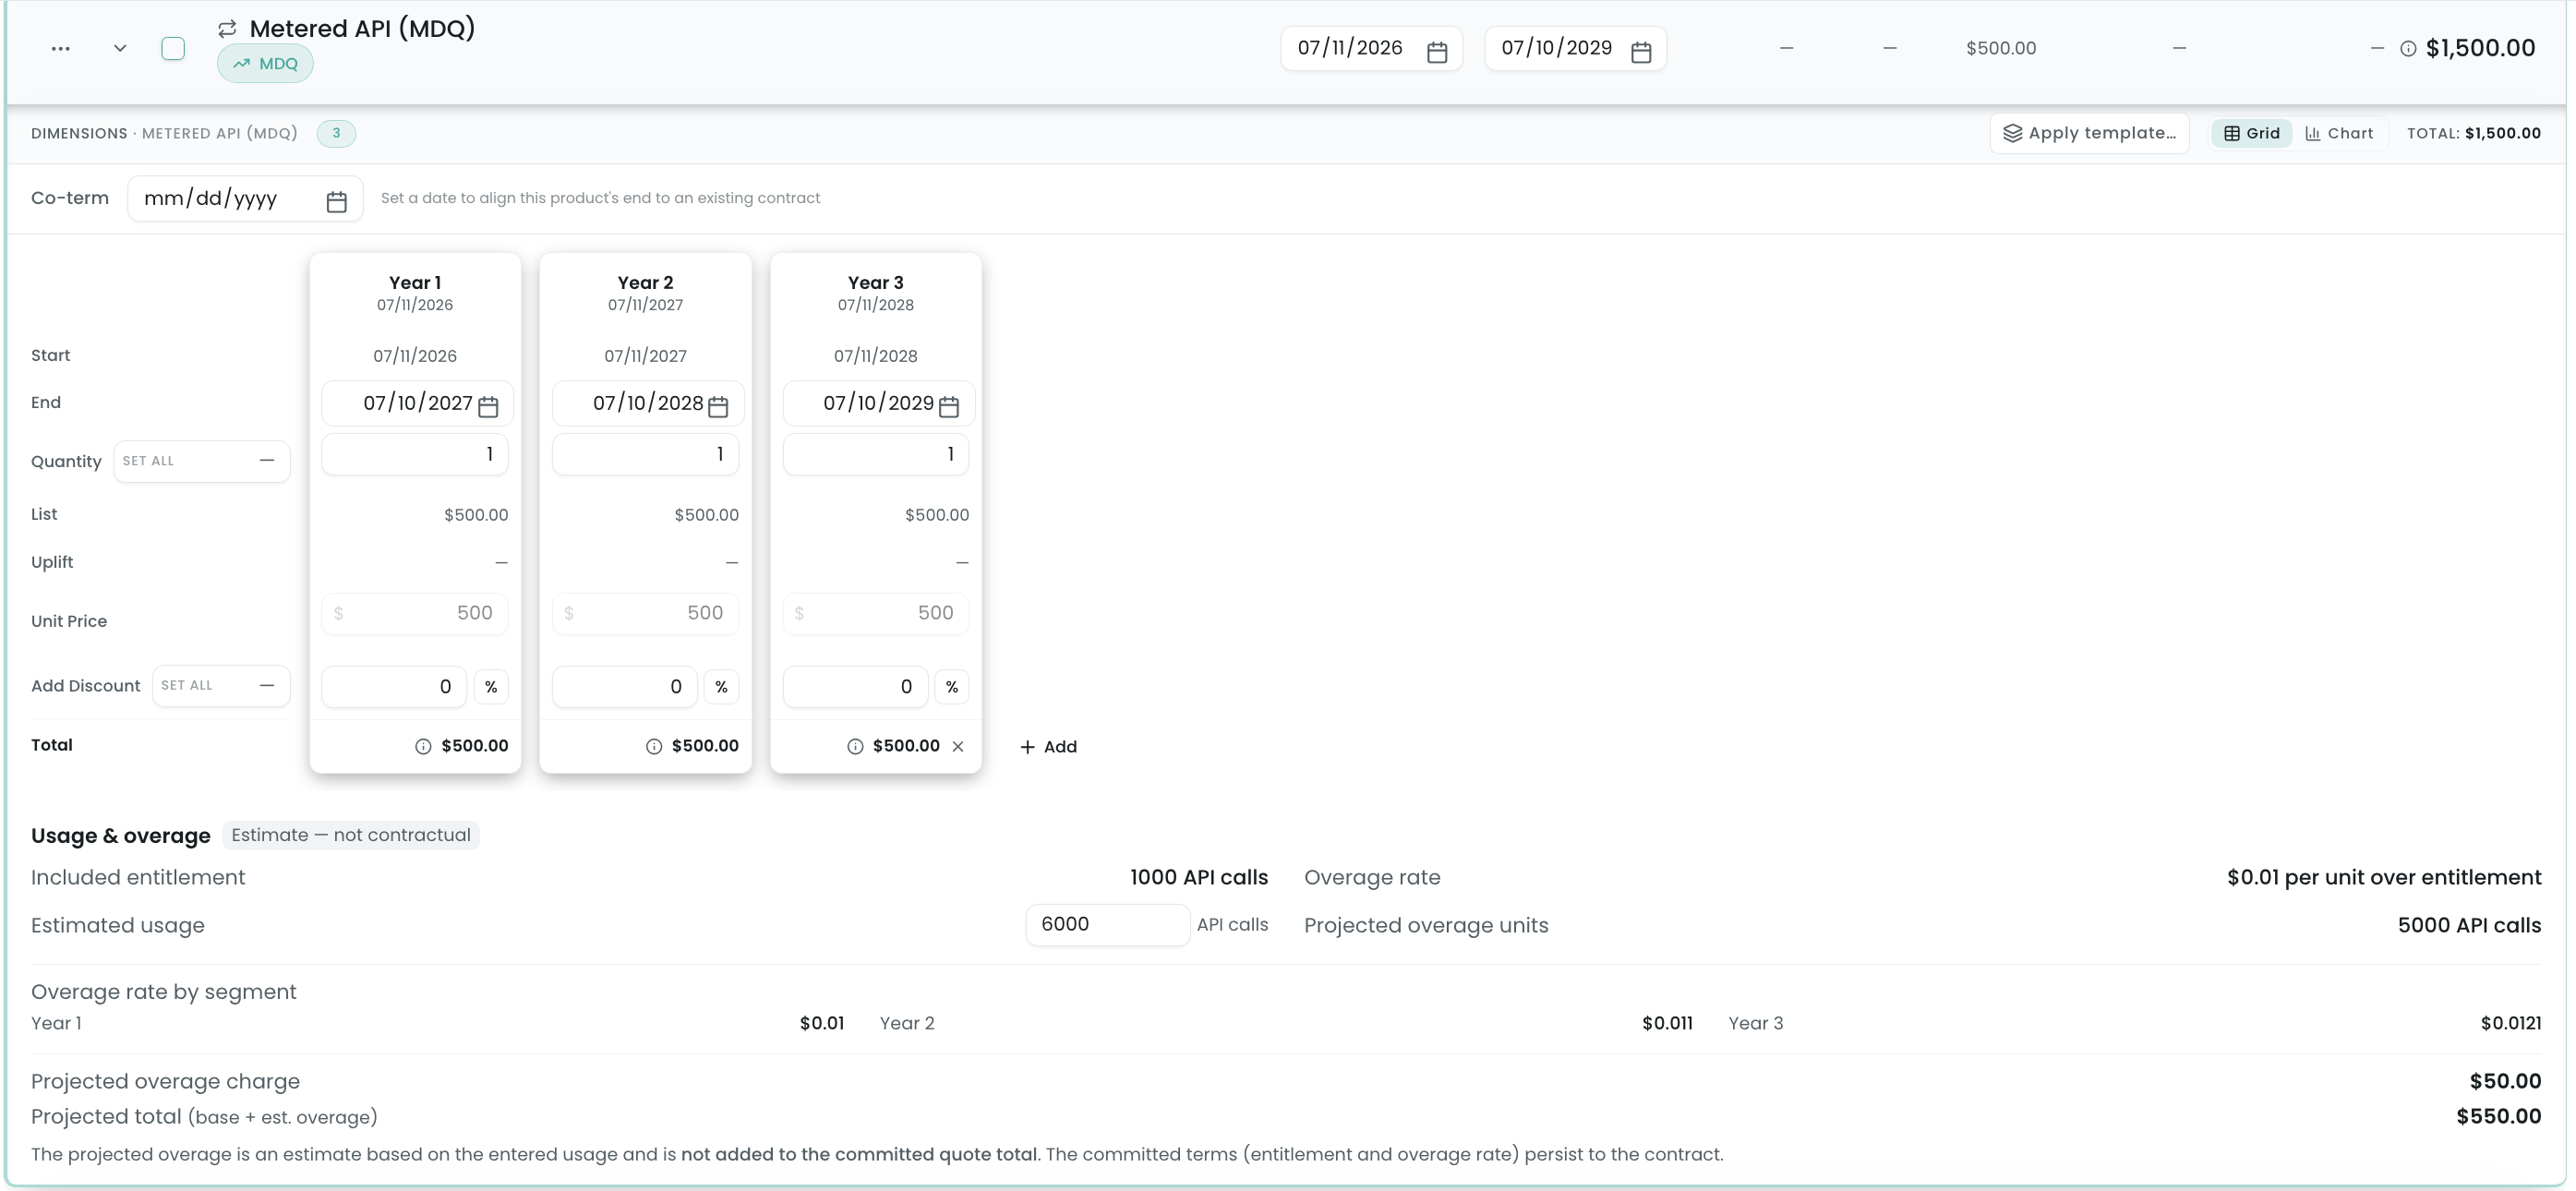Viewport: 2576px width, 1191px height.
Task: Select the MDQ trend badge
Action: coord(265,64)
